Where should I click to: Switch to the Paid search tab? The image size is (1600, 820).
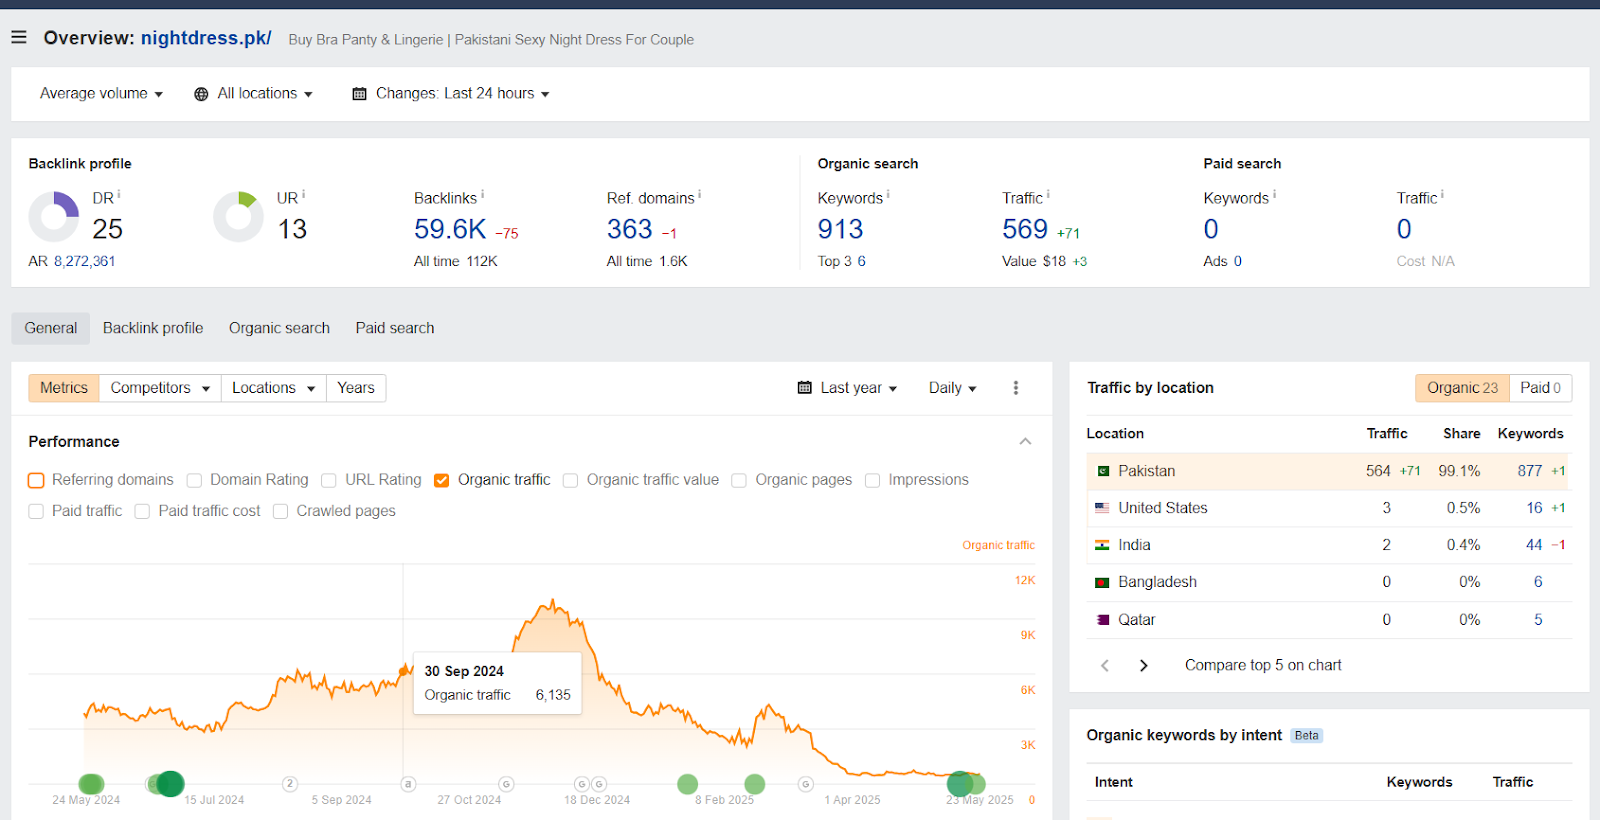pos(395,328)
